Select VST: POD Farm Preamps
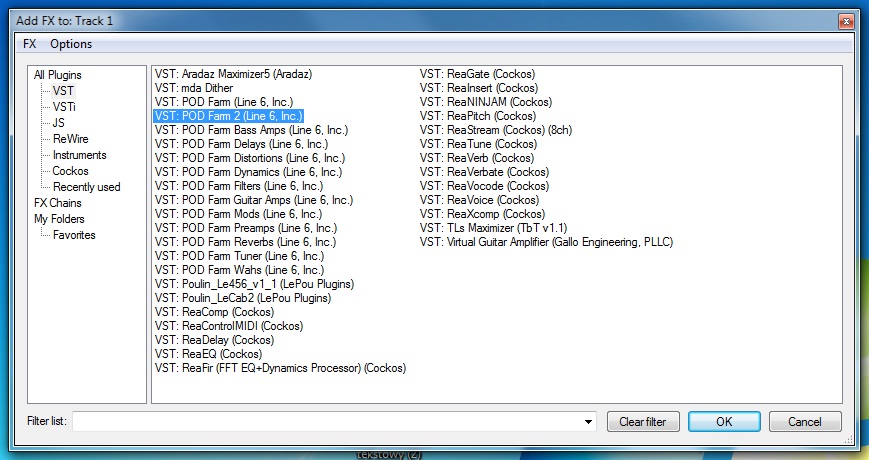The image size is (869, 460). (x=246, y=228)
